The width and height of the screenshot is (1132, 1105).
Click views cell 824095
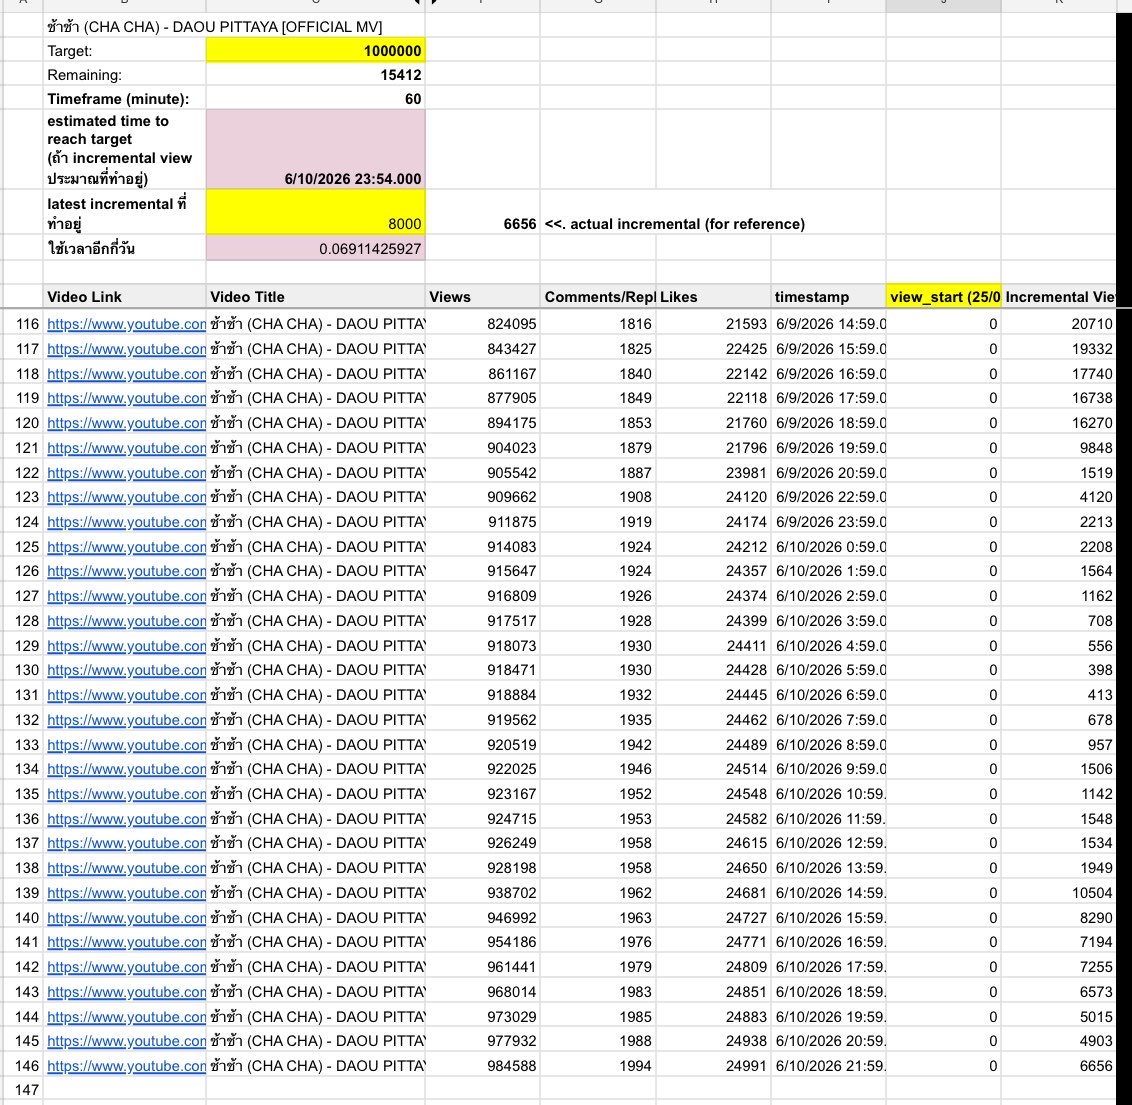483,324
